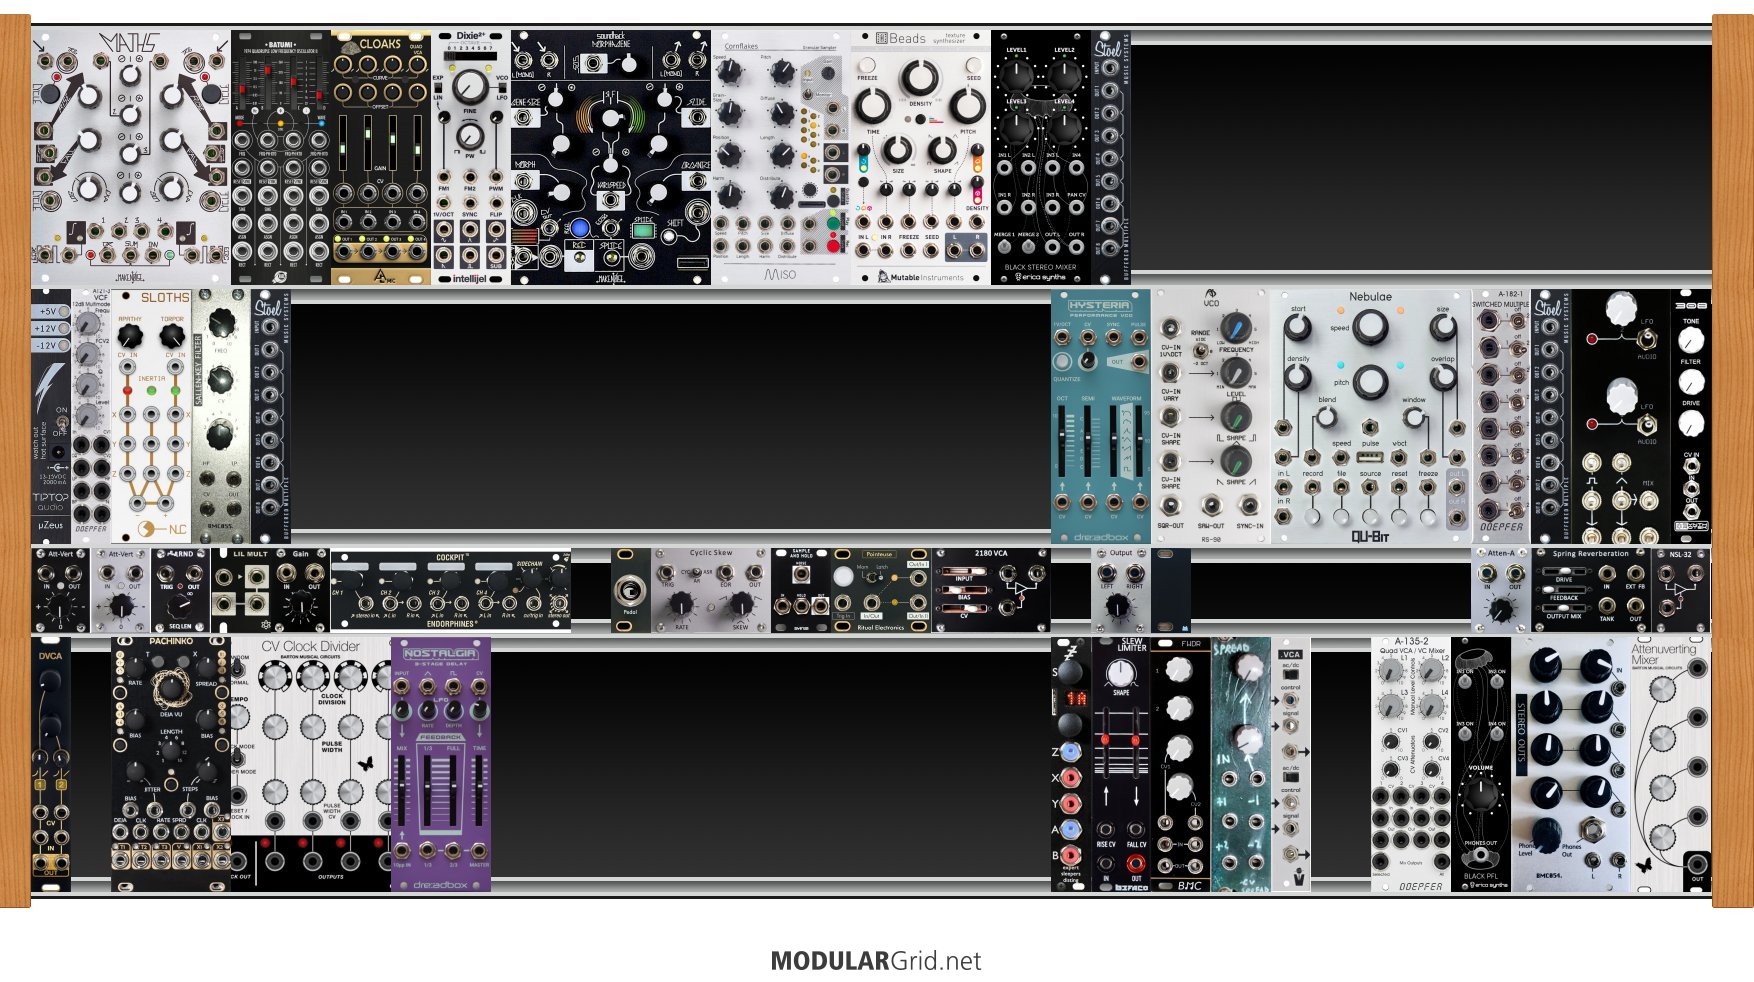Select the Sallen-Key Filter module
The image size is (1754, 982).
(x=221, y=417)
